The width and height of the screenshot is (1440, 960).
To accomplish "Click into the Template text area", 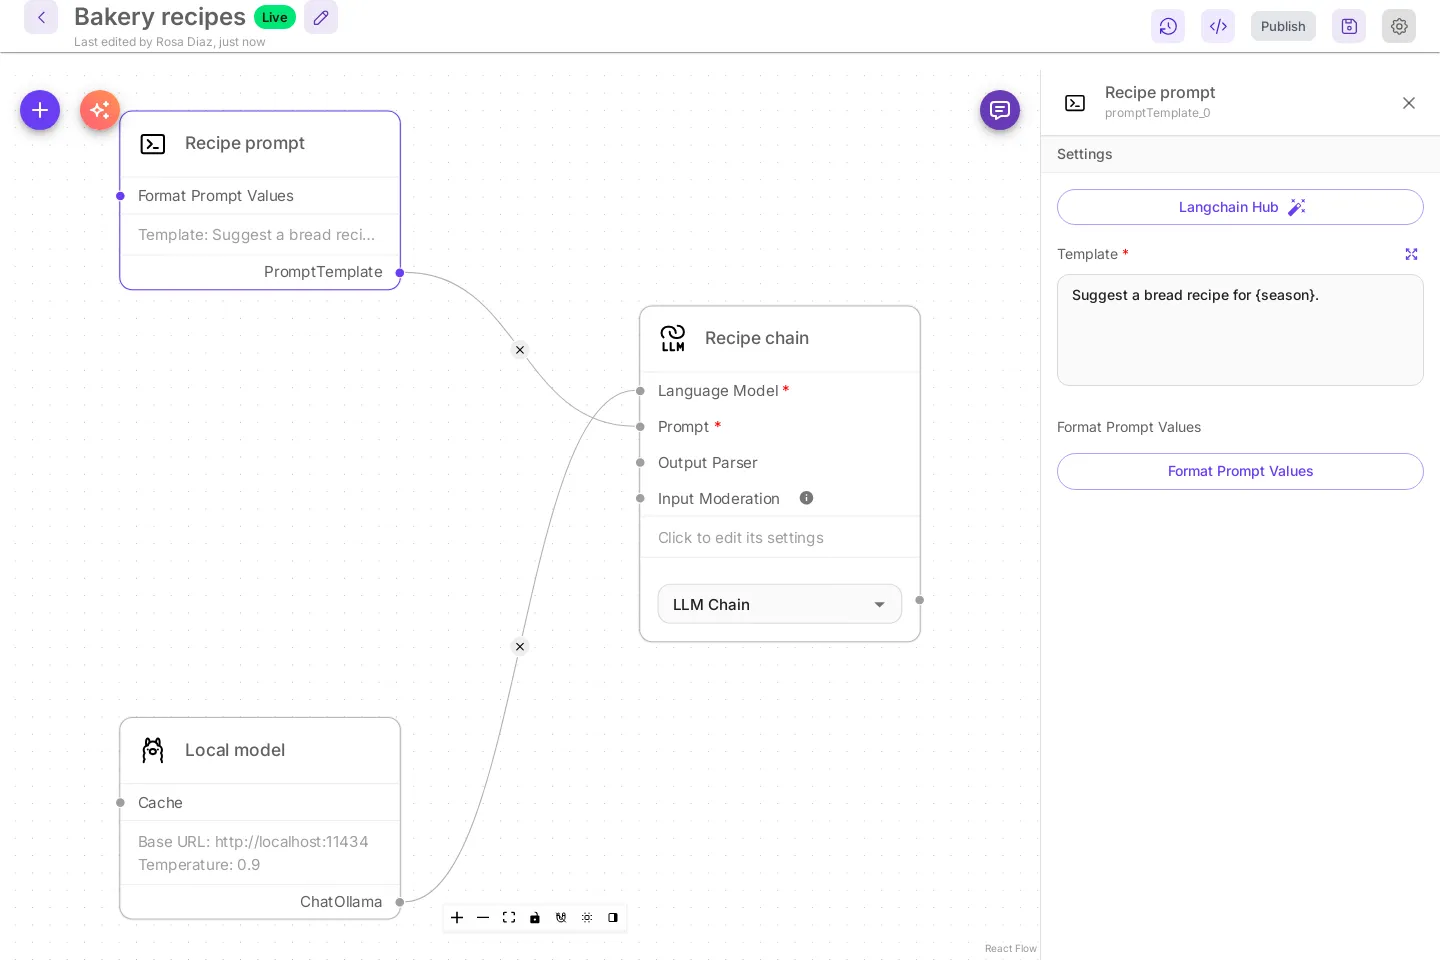I will [1240, 330].
